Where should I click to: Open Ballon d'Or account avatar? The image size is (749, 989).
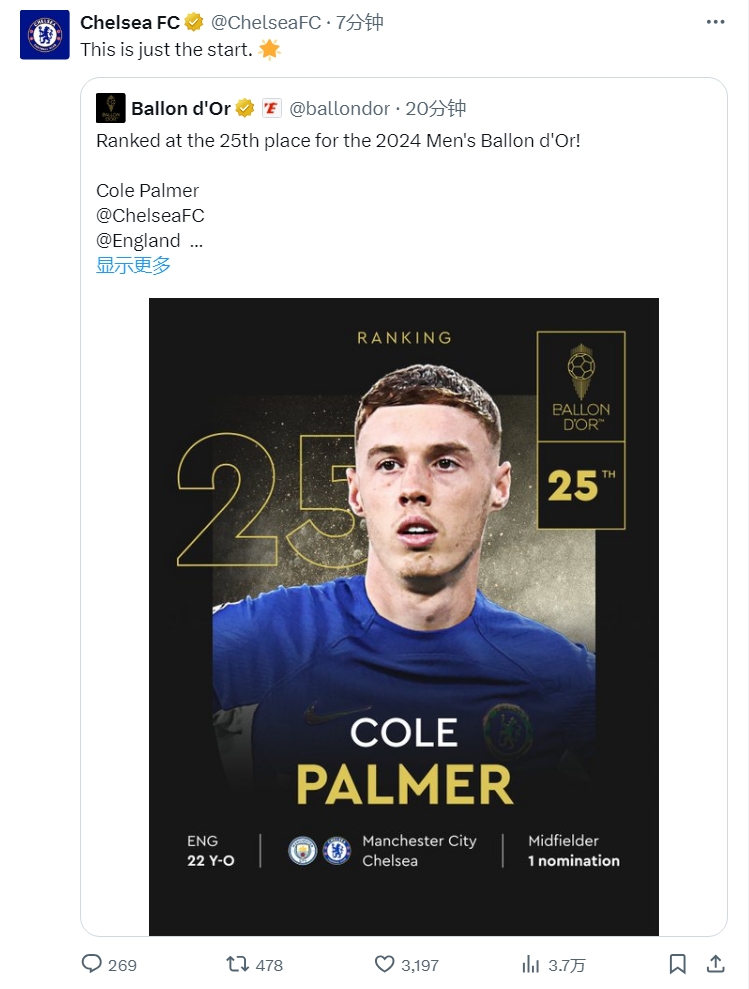coord(110,108)
